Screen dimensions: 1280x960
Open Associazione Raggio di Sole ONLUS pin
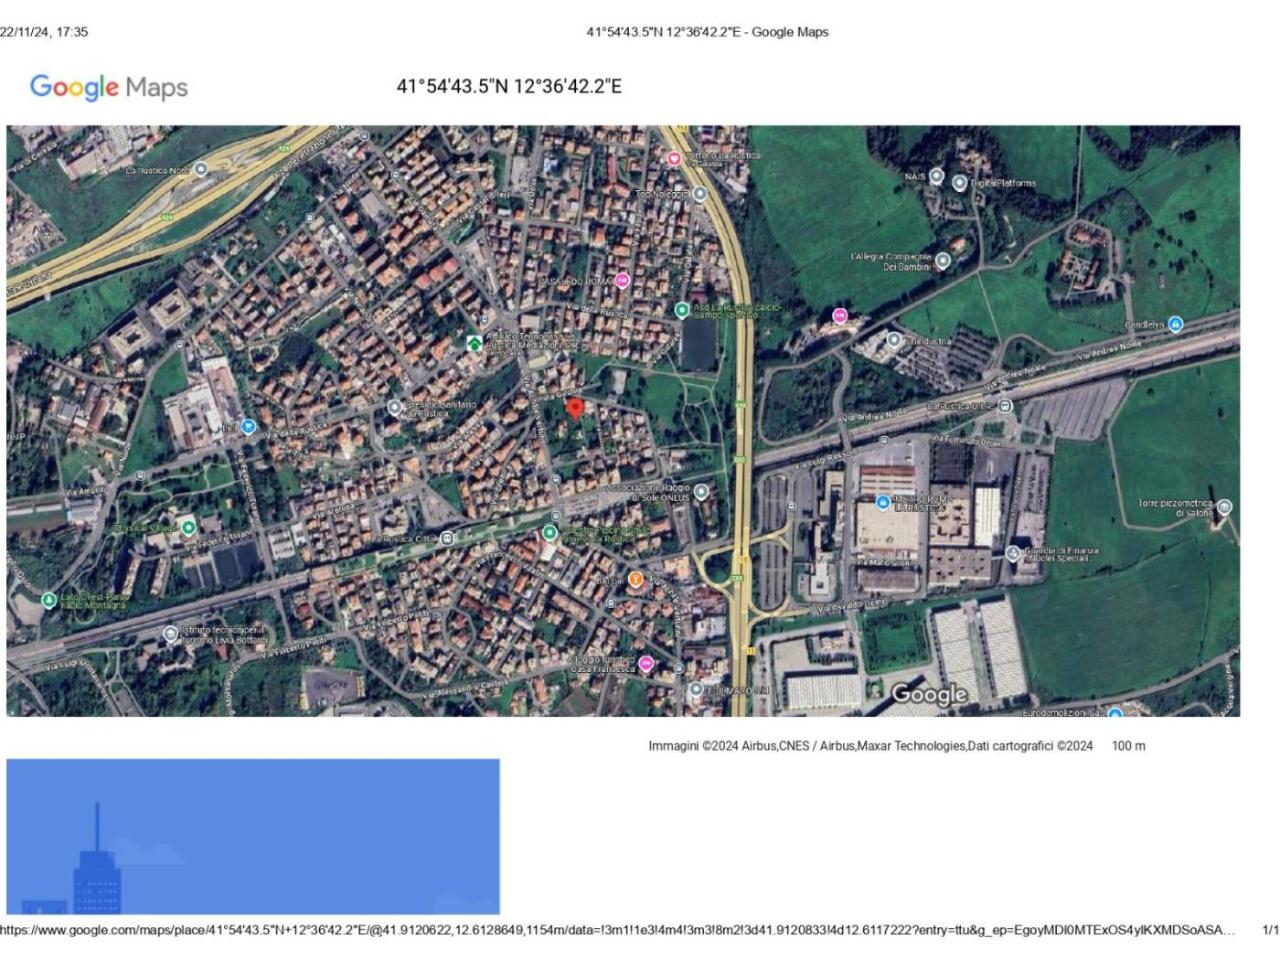701,491
